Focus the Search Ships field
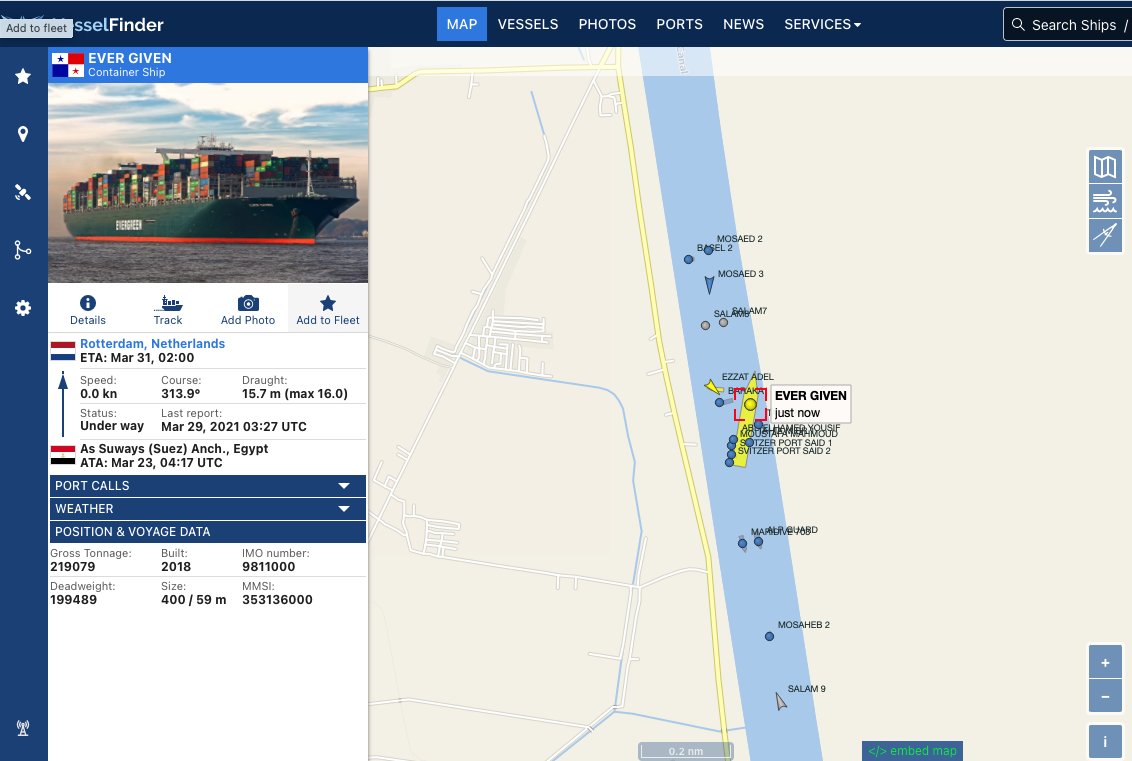 point(1068,25)
